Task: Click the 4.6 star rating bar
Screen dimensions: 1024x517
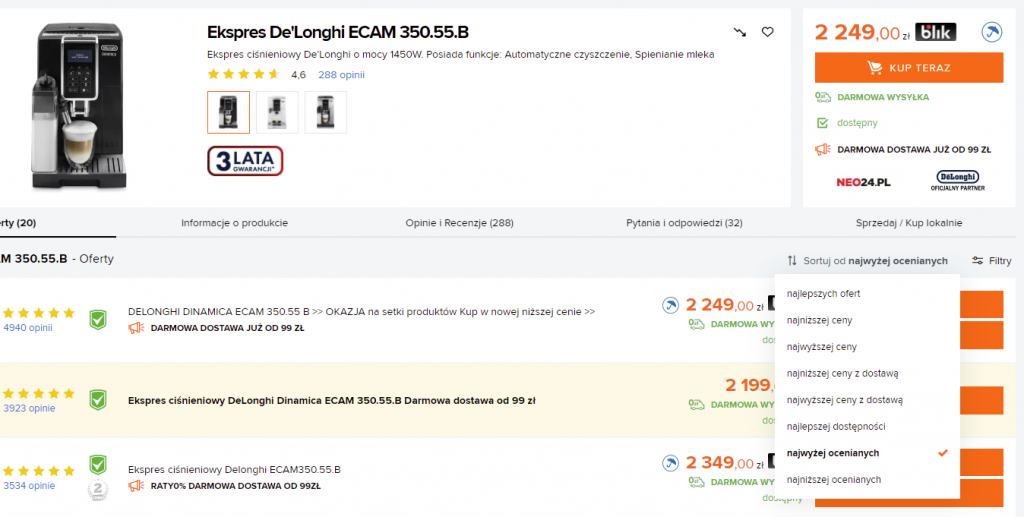Action: (x=243, y=75)
